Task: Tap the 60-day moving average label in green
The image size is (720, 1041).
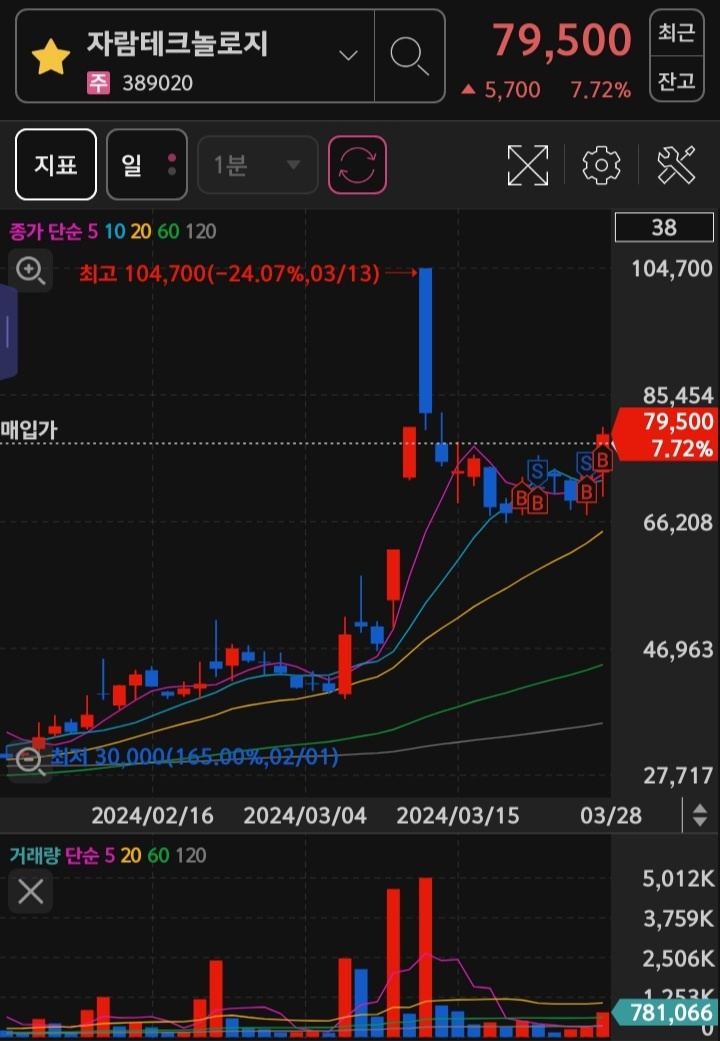Action: click(168, 231)
